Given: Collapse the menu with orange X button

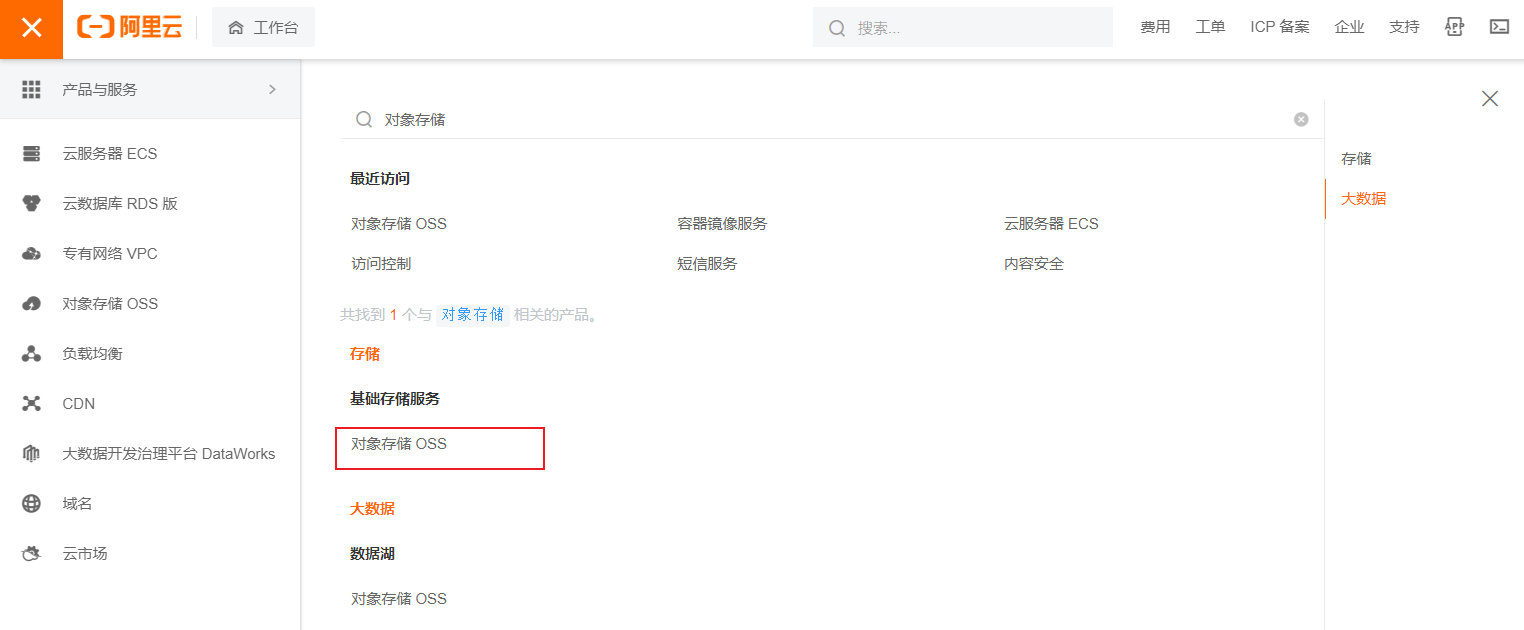Looking at the screenshot, I should click(x=32, y=28).
